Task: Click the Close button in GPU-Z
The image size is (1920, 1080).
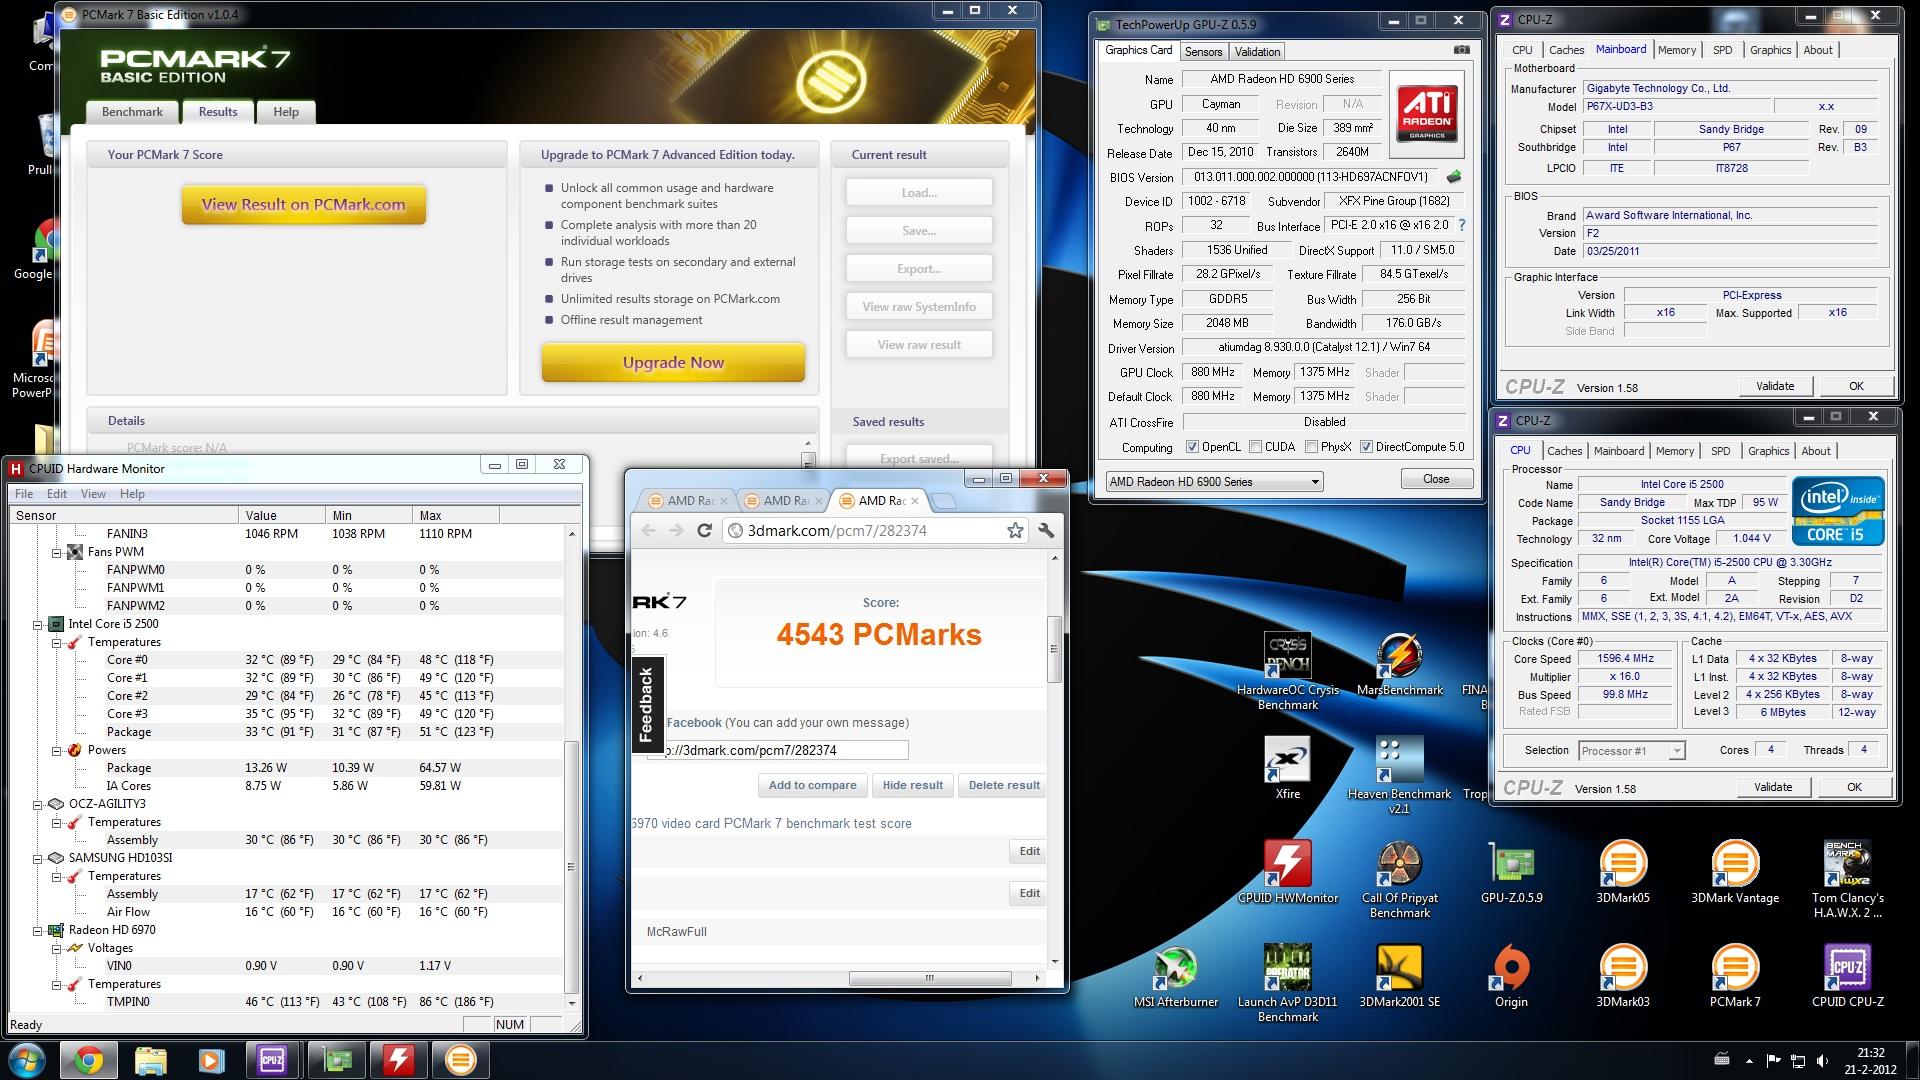Action: (1436, 479)
